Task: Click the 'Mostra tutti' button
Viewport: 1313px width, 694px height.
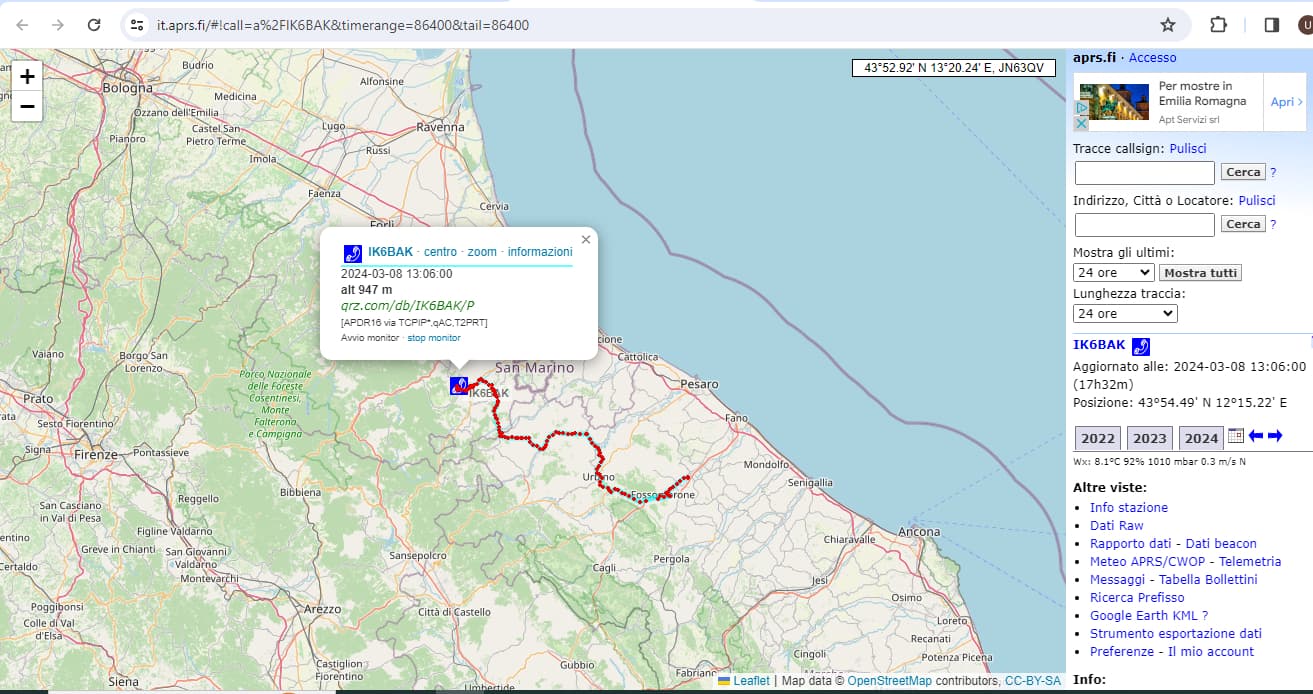Action: 1199,272
